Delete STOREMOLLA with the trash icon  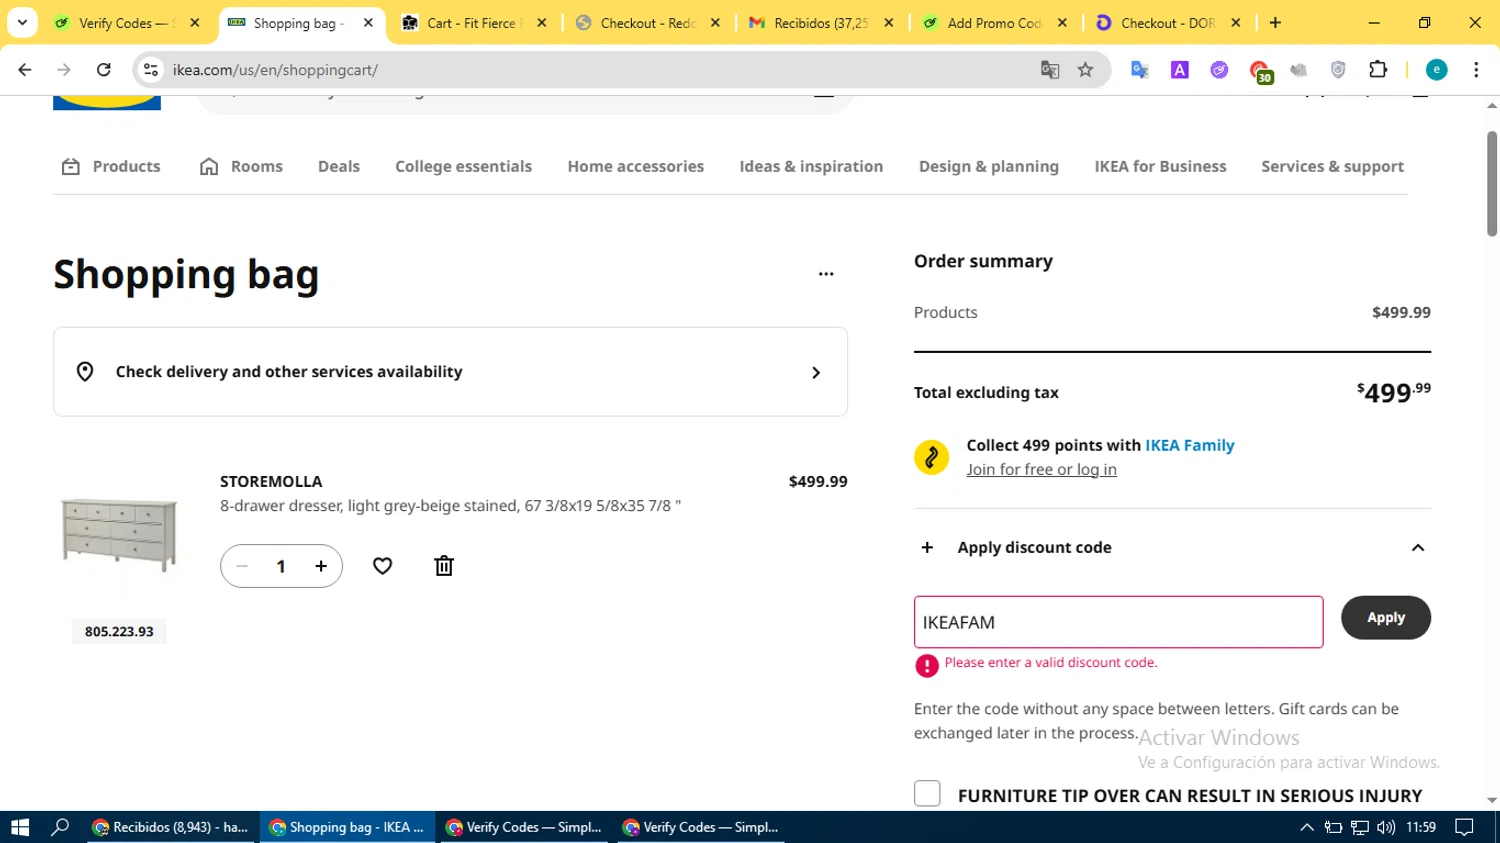(444, 566)
